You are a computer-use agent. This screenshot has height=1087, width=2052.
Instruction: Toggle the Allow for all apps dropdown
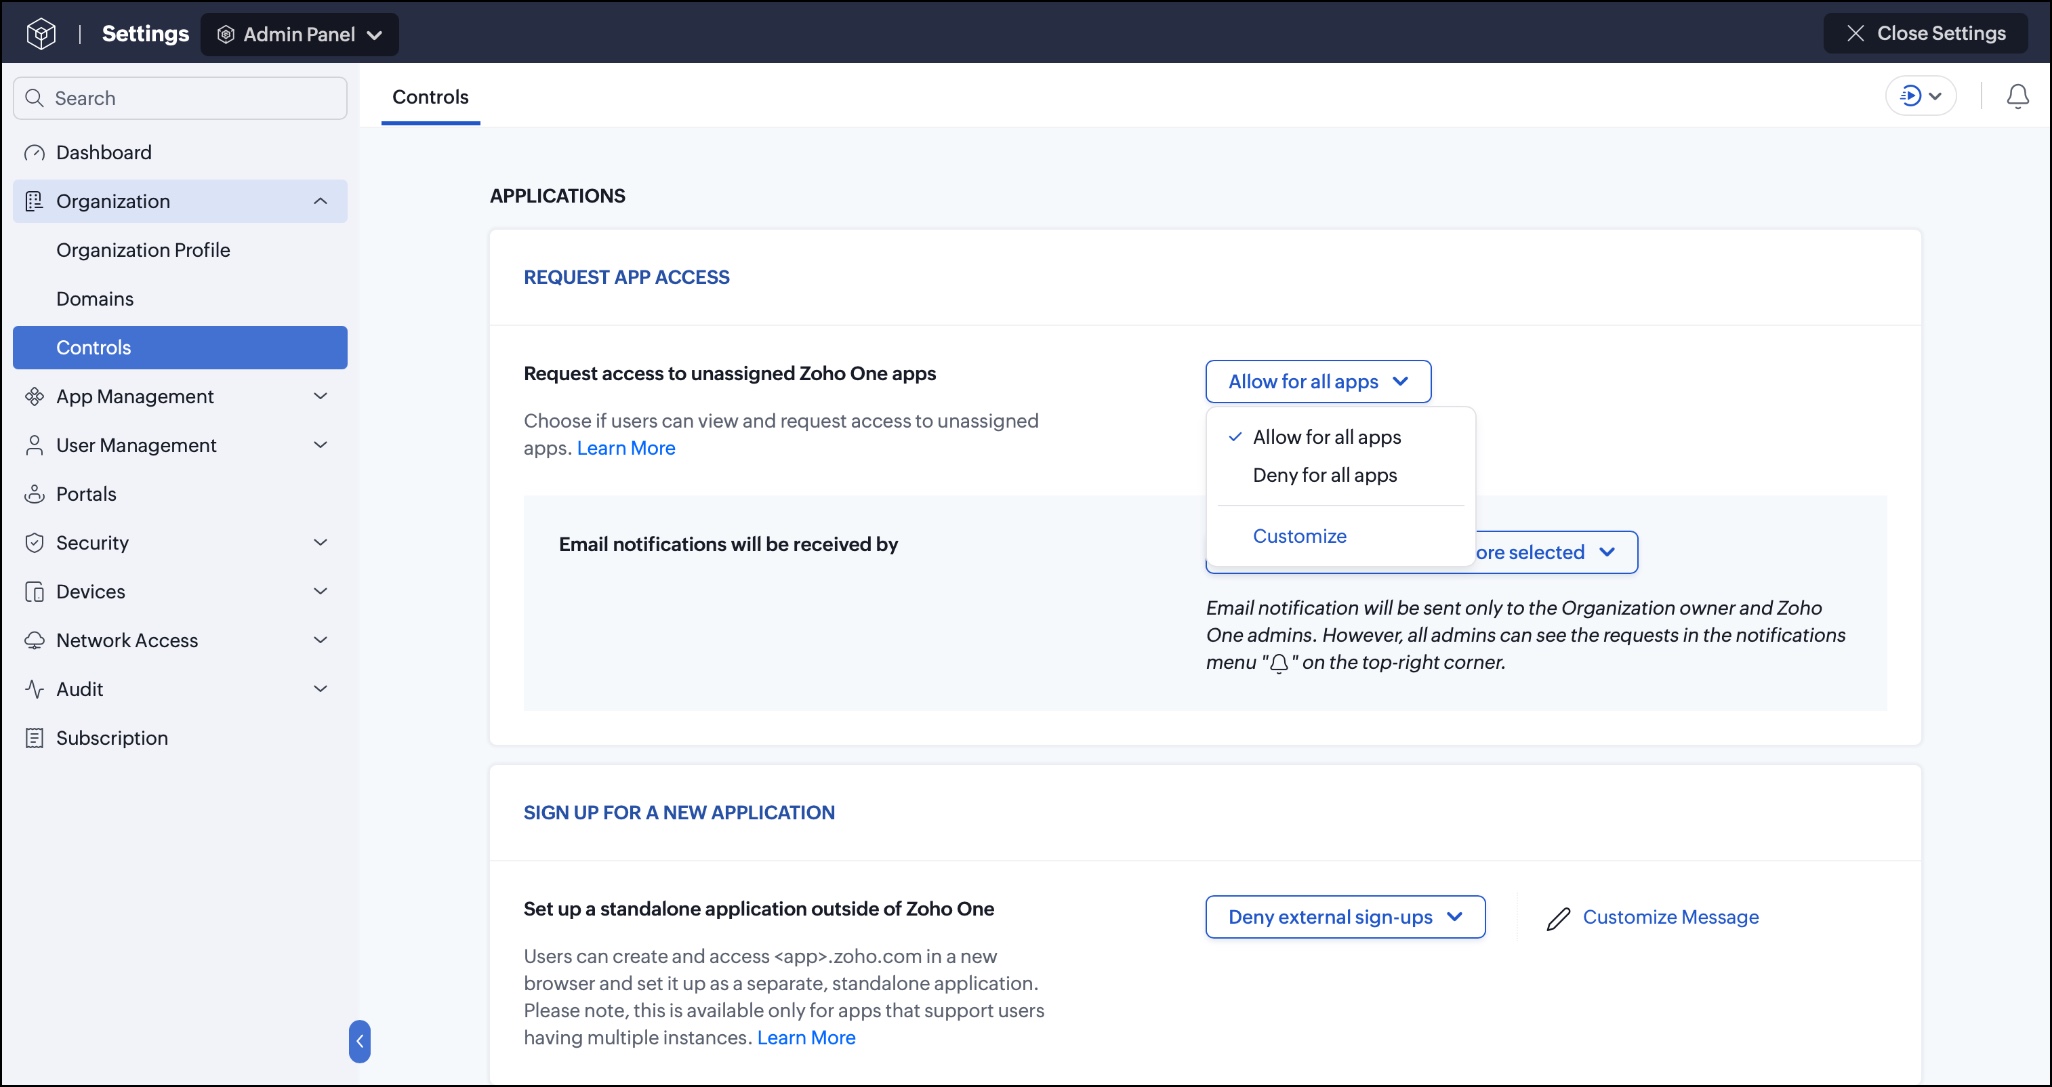coord(1318,382)
